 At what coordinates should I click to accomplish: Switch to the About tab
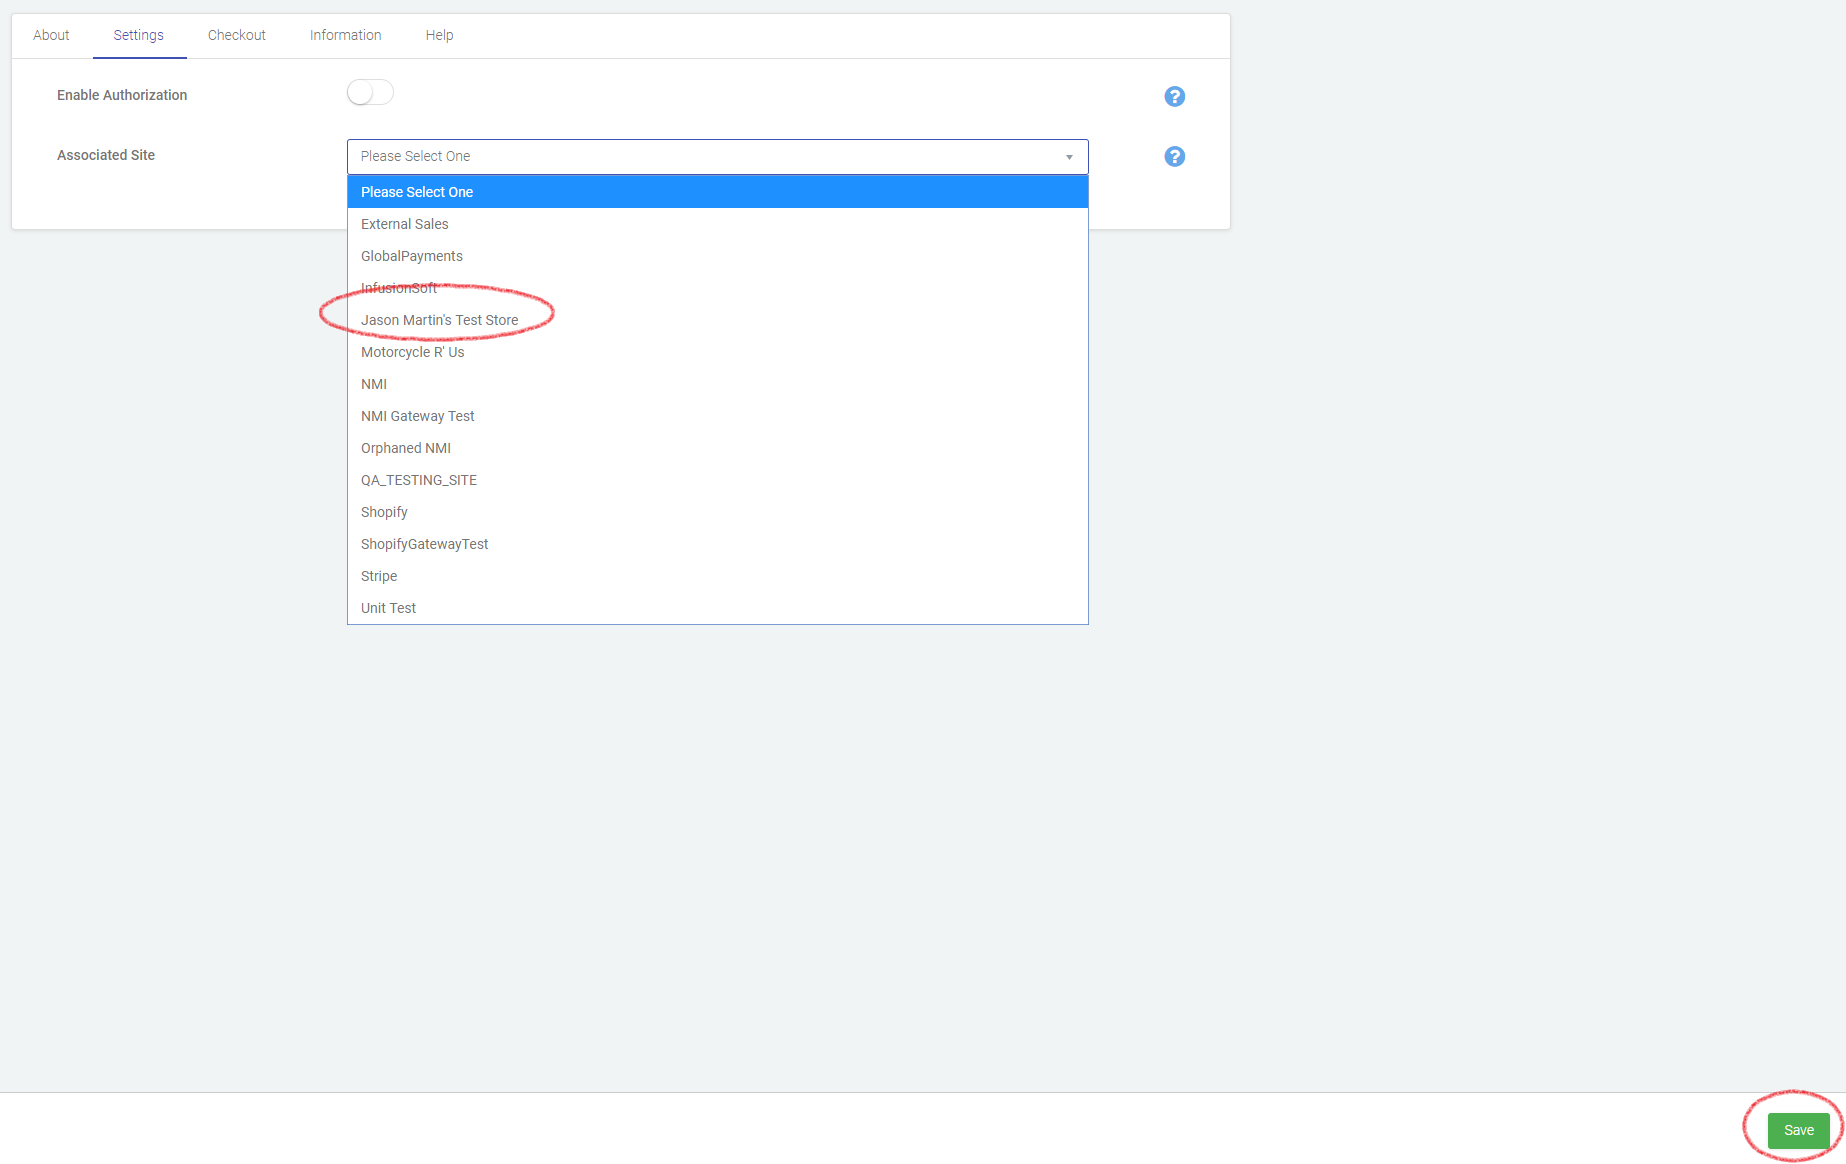[51, 35]
